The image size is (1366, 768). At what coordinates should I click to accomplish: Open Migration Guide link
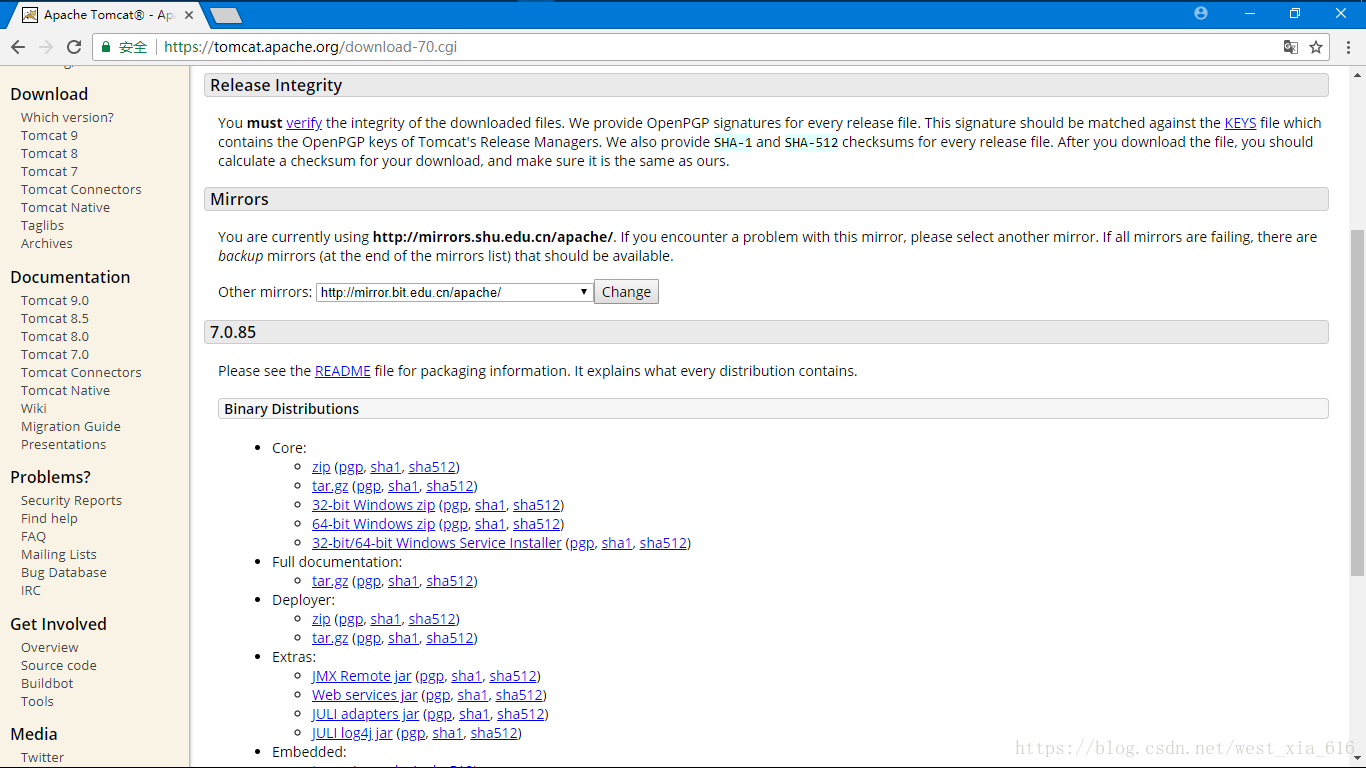[70, 426]
